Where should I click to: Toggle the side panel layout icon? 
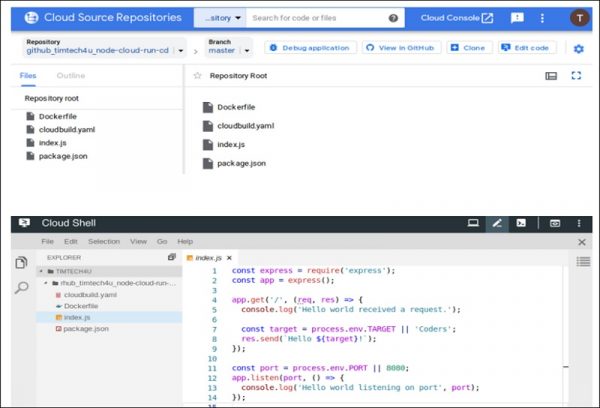tap(551, 76)
